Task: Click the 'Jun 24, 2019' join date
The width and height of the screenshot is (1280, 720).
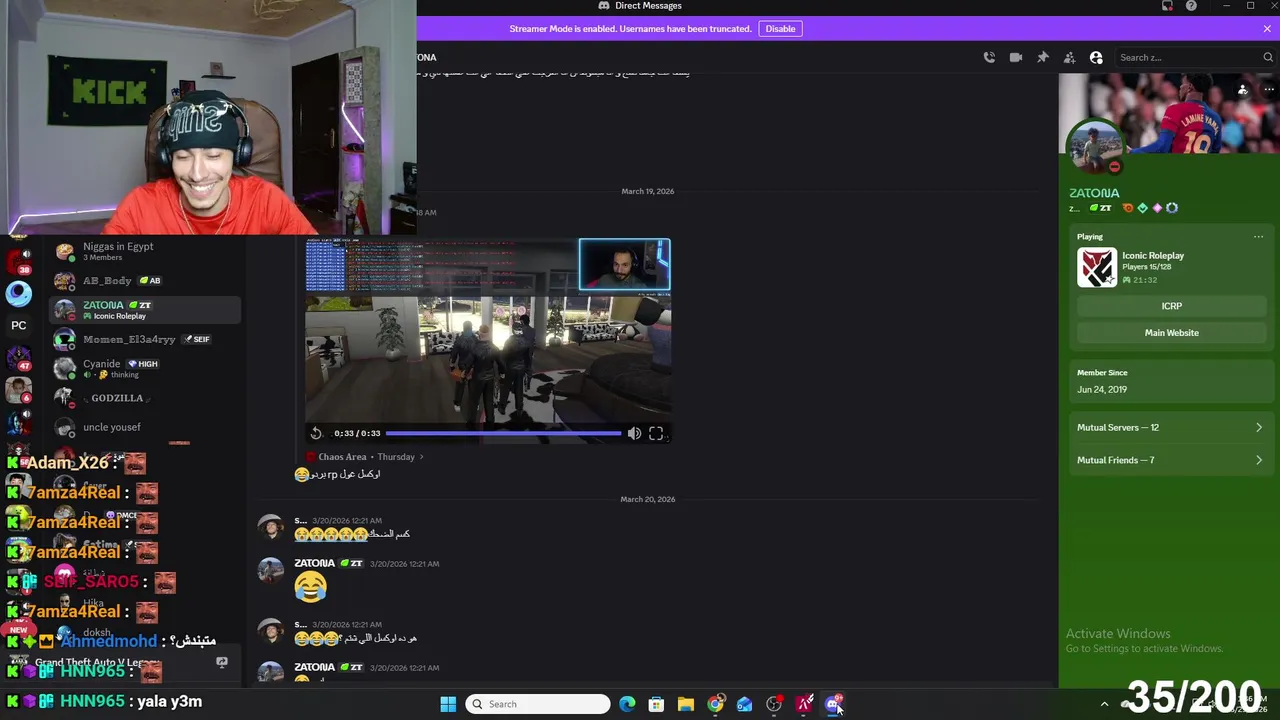Action: (1102, 390)
